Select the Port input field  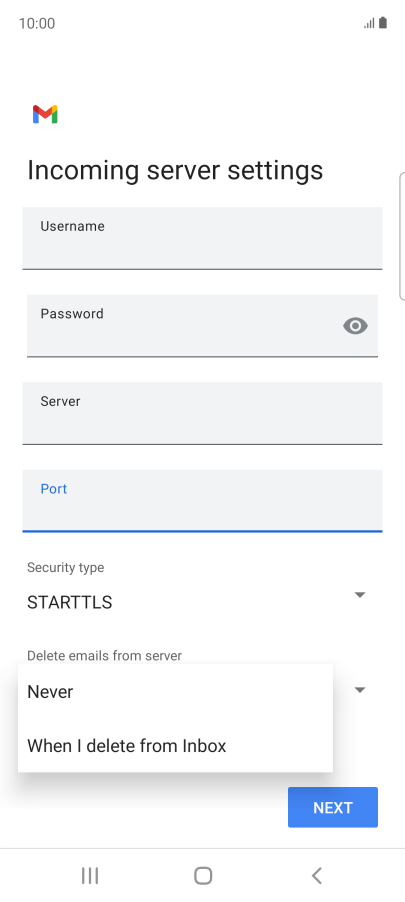click(202, 500)
